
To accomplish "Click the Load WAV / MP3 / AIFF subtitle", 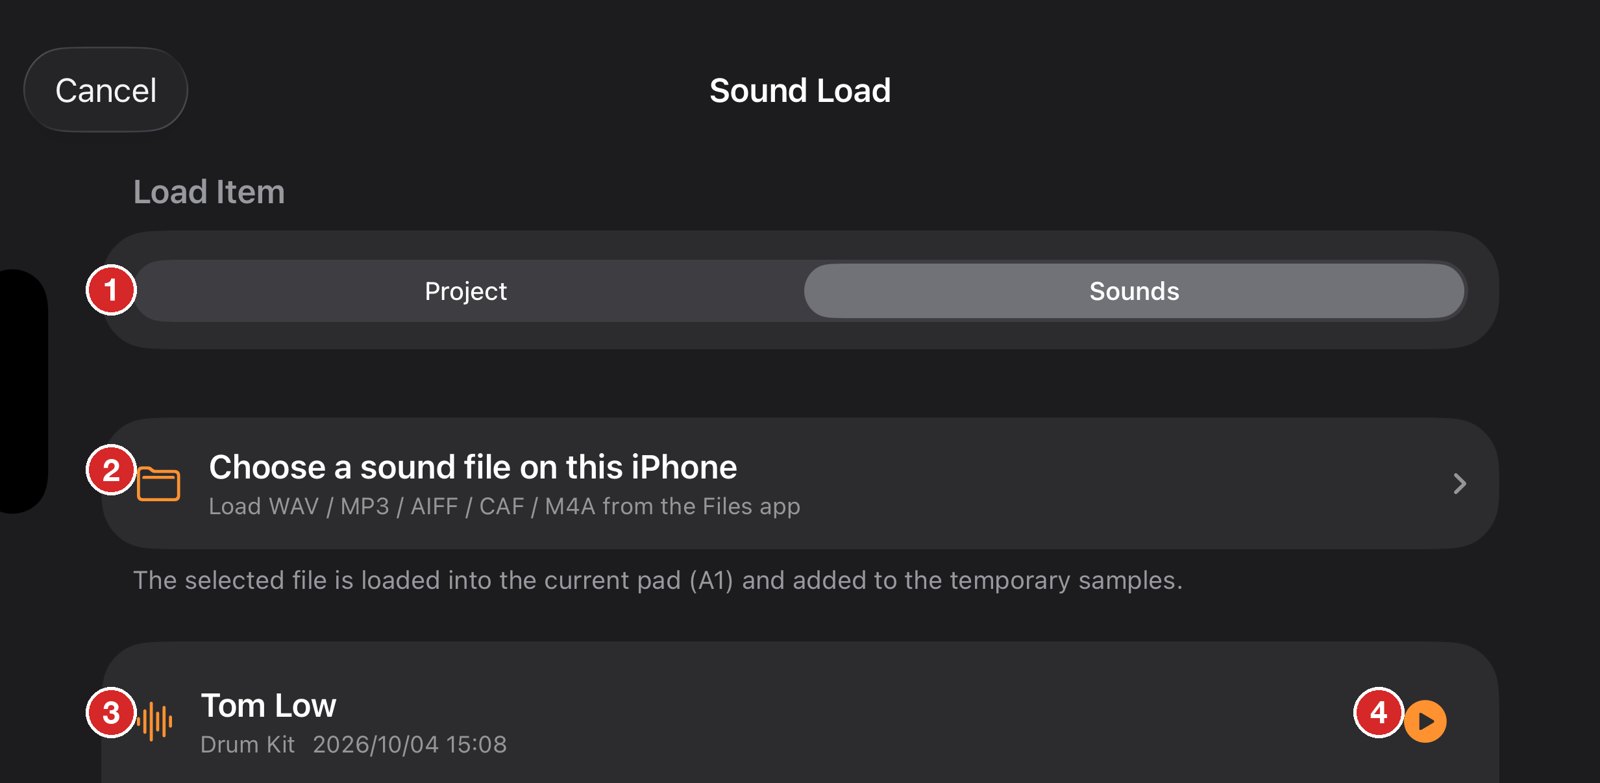I will click(x=504, y=506).
